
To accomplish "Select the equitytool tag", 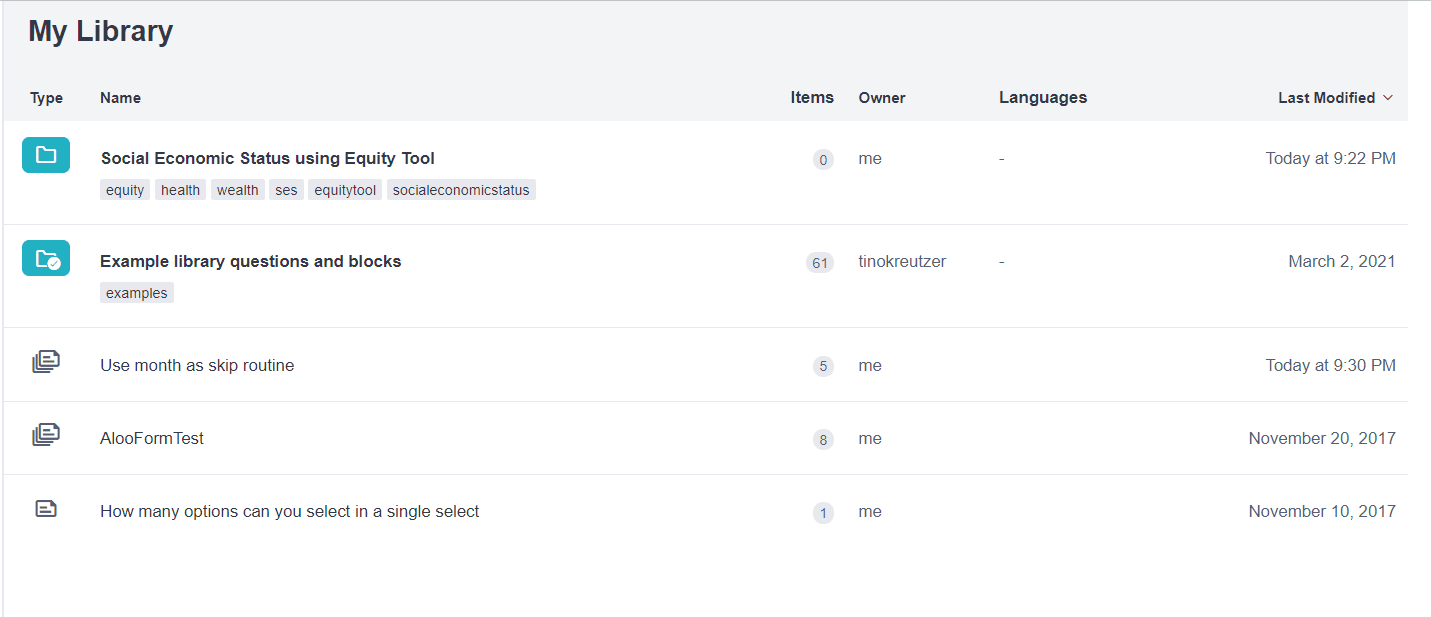I will [345, 190].
